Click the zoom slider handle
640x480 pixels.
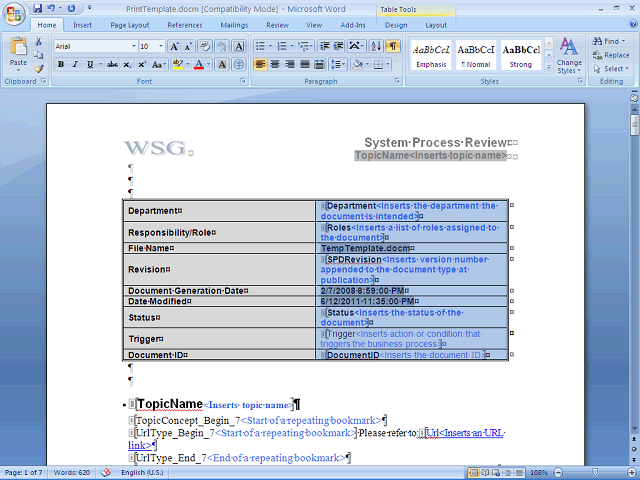click(x=595, y=473)
